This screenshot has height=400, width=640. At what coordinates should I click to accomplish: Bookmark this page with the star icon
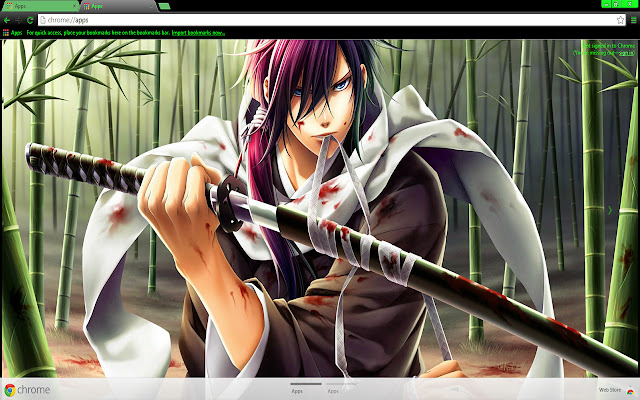pyautogui.click(x=620, y=20)
